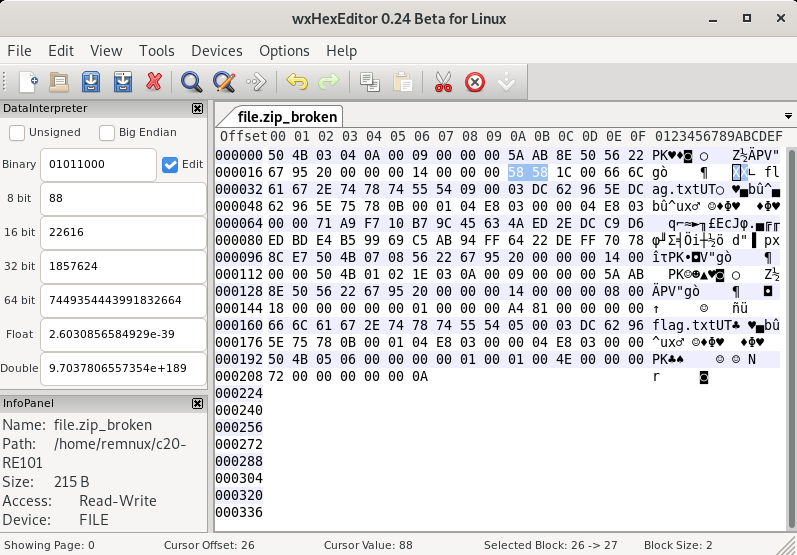Screen dimensions: 797x555
Task: Click the Go To offset arrow icon
Action: tap(256, 82)
